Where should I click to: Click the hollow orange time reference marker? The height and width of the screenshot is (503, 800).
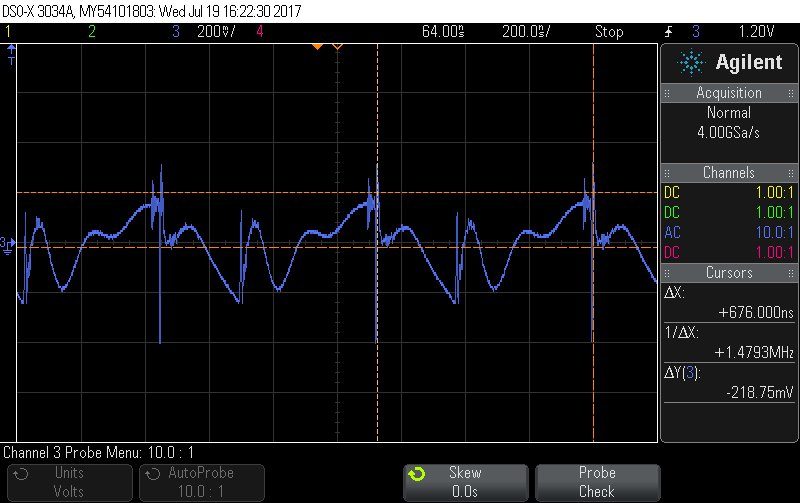click(x=337, y=47)
